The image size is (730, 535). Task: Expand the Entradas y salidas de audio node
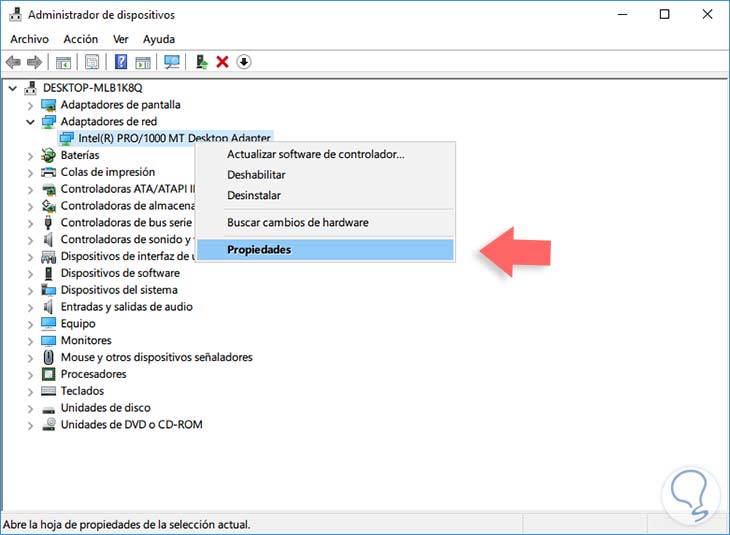[x=30, y=308]
